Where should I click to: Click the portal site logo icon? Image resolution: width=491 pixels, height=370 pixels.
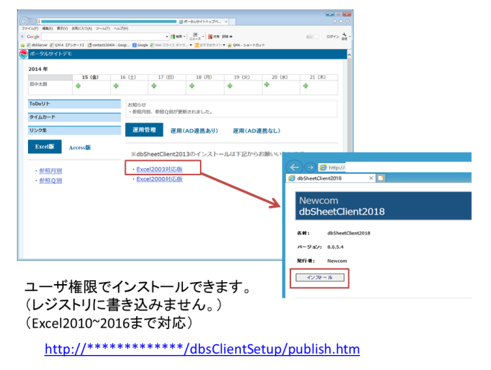tap(23, 54)
